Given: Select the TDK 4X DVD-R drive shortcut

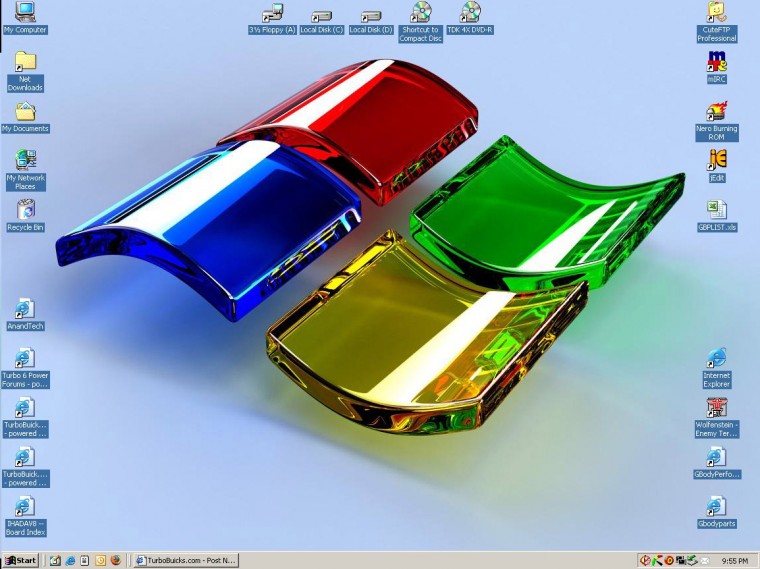Looking at the screenshot, I should pyautogui.click(x=470, y=18).
